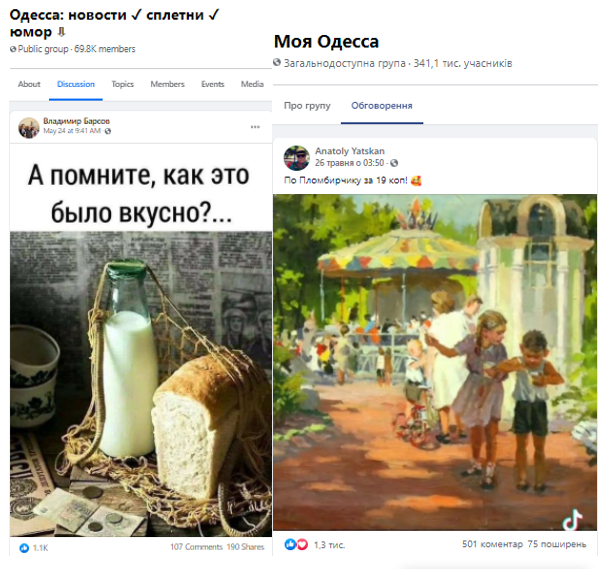Click the globe icon beside Public group
Viewport: 606px width, 569px height.
pyautogui.click(x=13, y=49)
